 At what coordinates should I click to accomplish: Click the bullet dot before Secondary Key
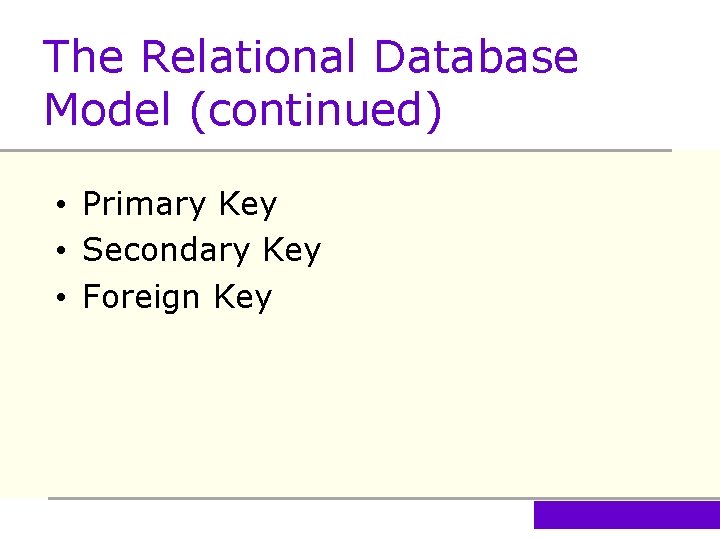(61, 252)
